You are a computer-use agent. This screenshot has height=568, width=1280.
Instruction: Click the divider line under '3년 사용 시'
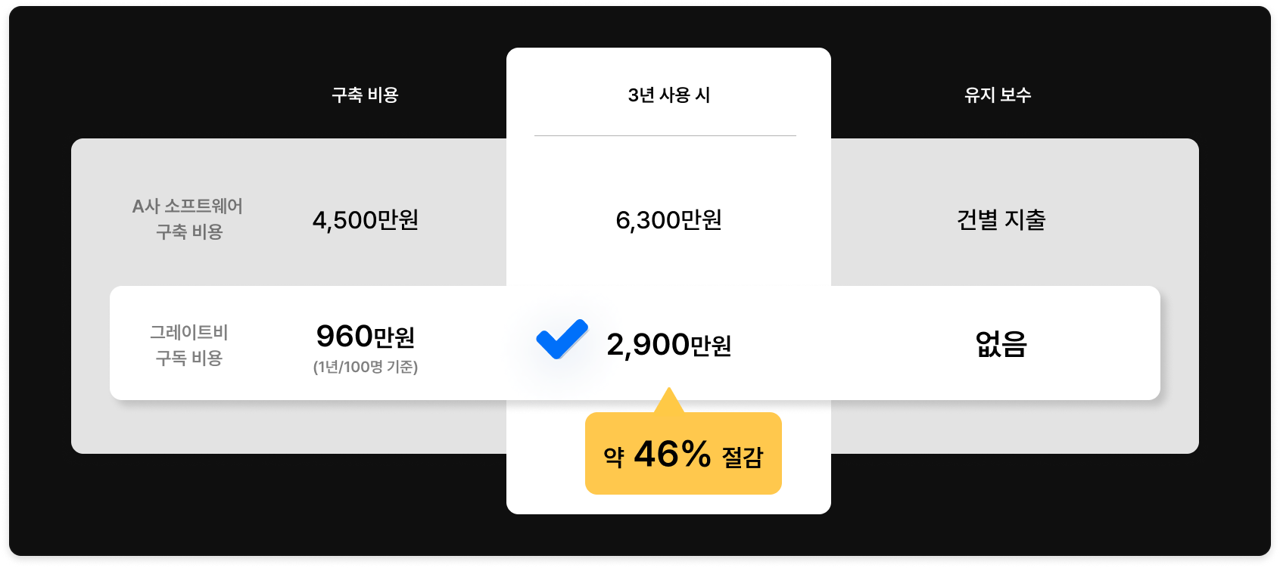click(x=665, y=135)
